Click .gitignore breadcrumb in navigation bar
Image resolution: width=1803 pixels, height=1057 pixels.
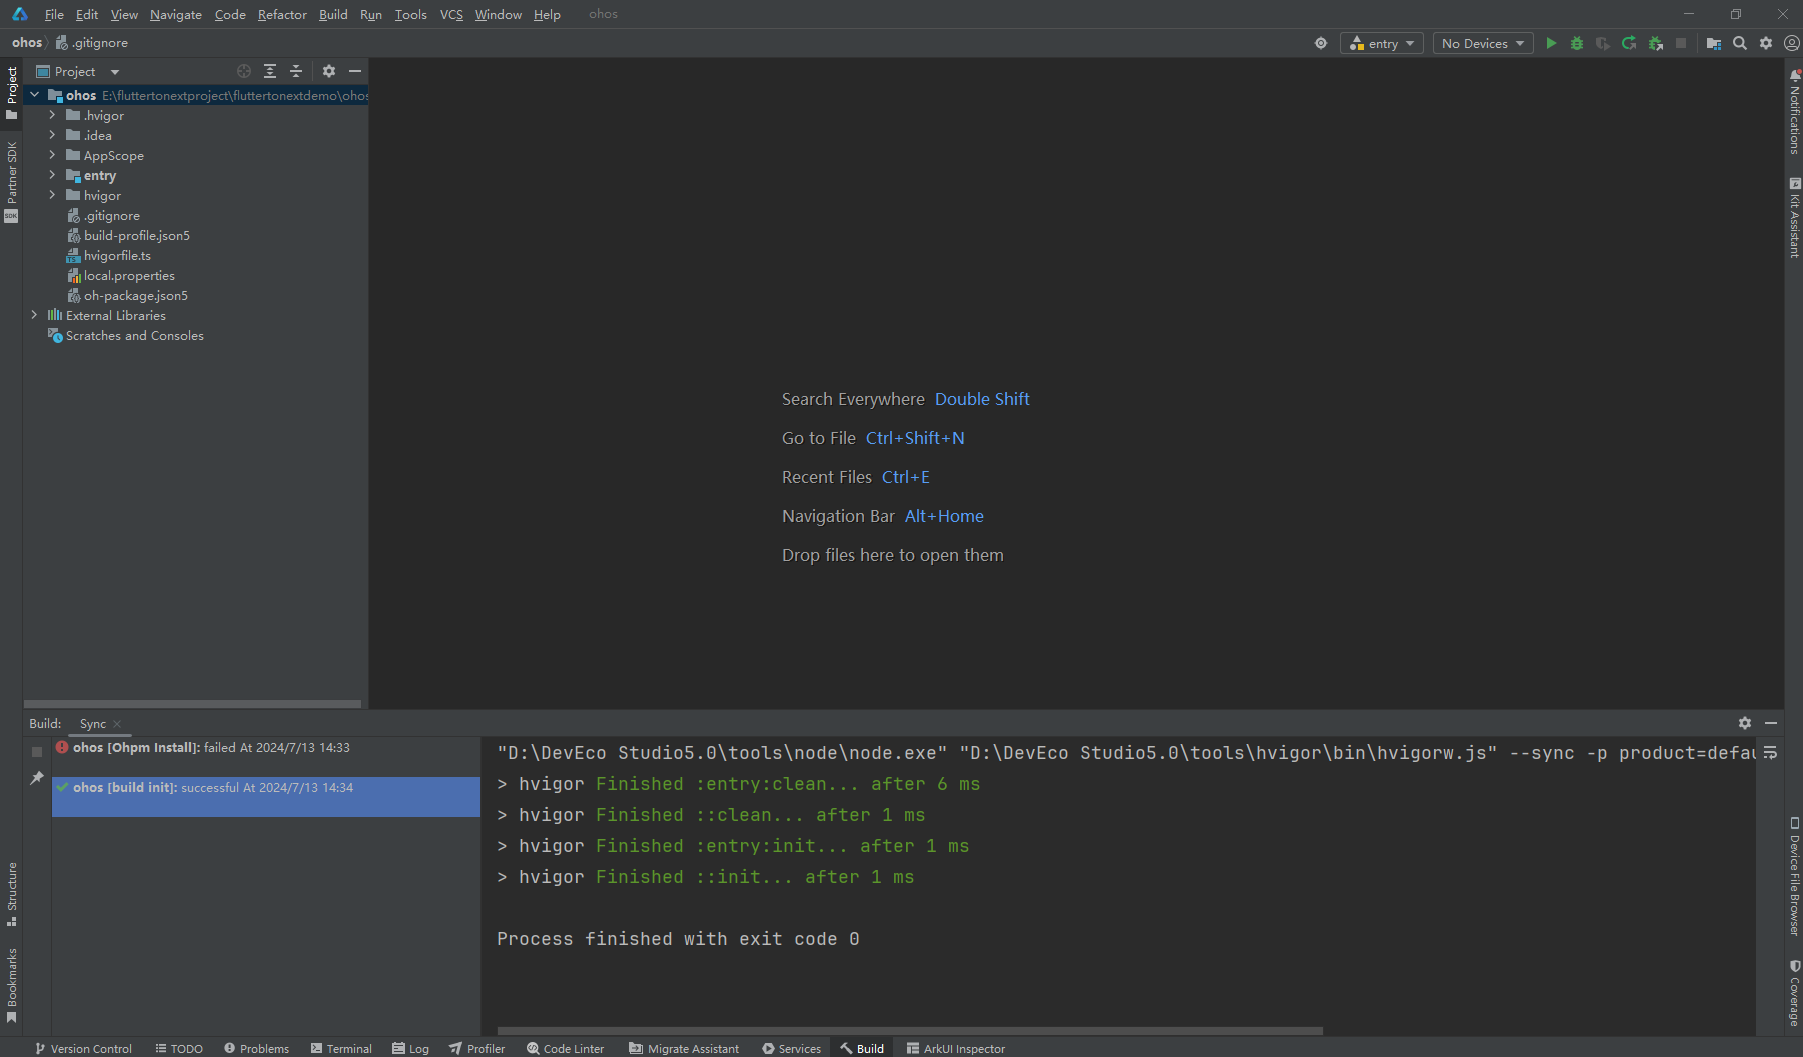pyautogui.click(x=93, y=42)
